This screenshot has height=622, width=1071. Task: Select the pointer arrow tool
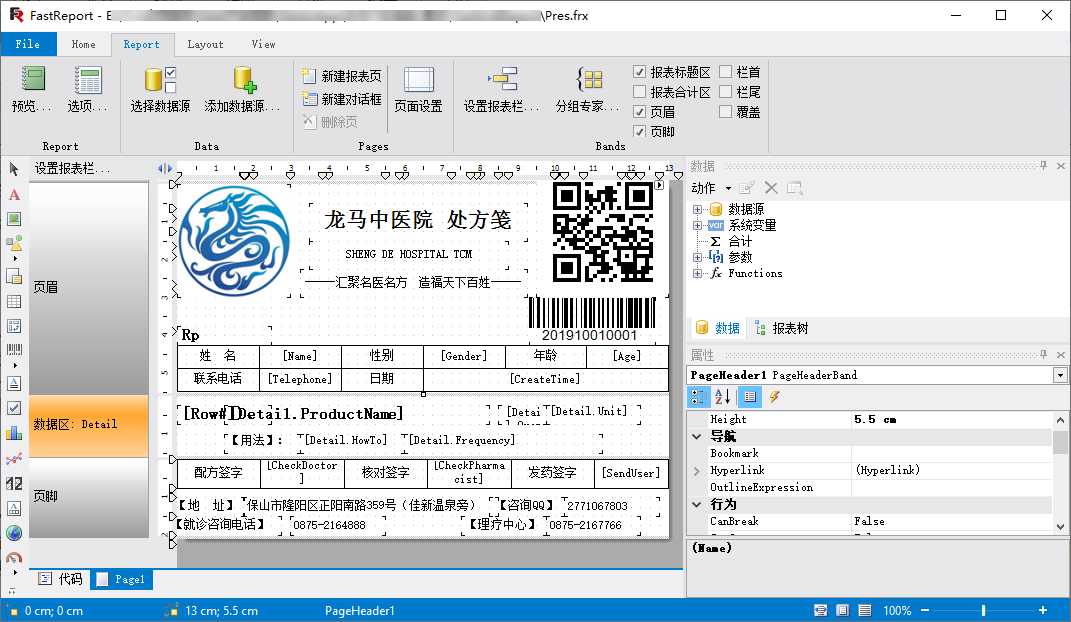coord(14,169)
